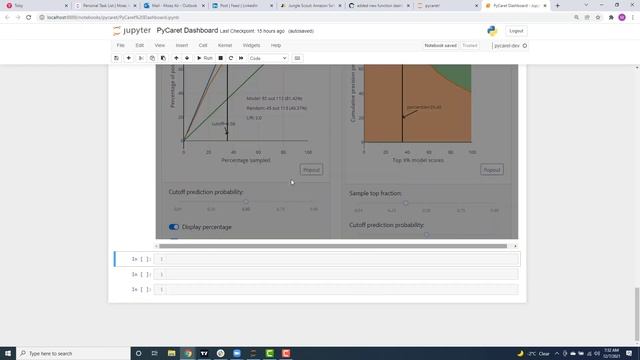This screenshot has height=360, width=640.
Task: Adjust the left Cutoff prediction probability slider handle
Action: click(246, 202)
